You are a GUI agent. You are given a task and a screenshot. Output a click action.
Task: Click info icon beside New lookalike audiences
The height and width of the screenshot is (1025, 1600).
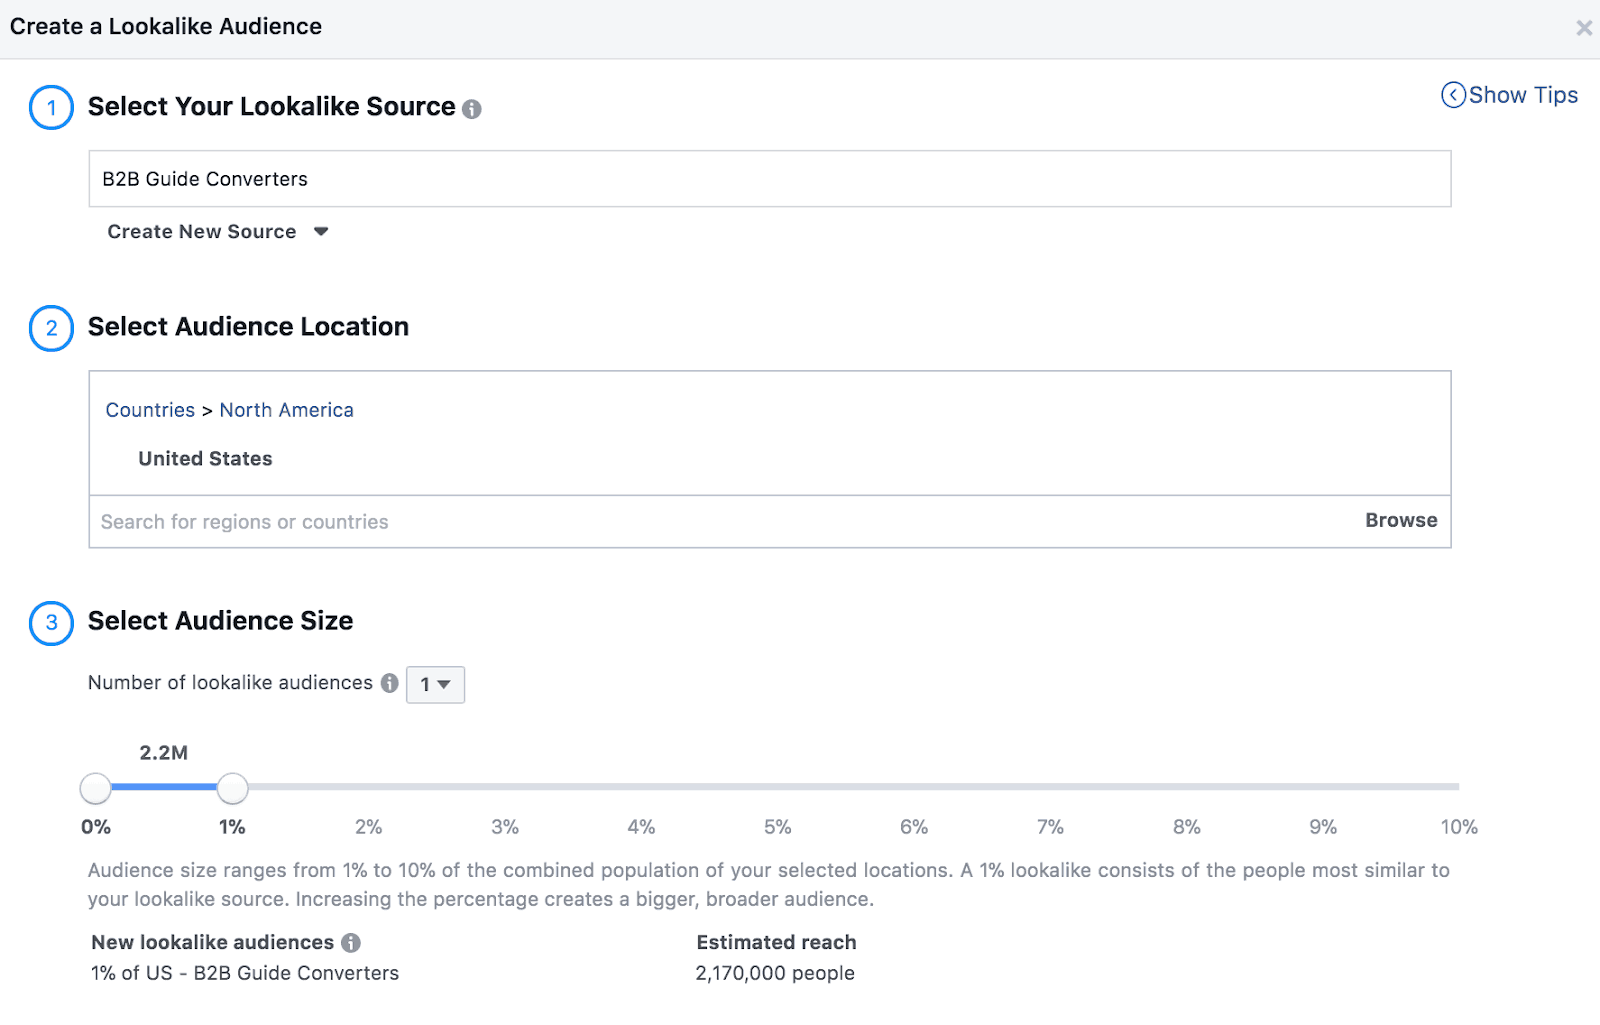(351, 943)
